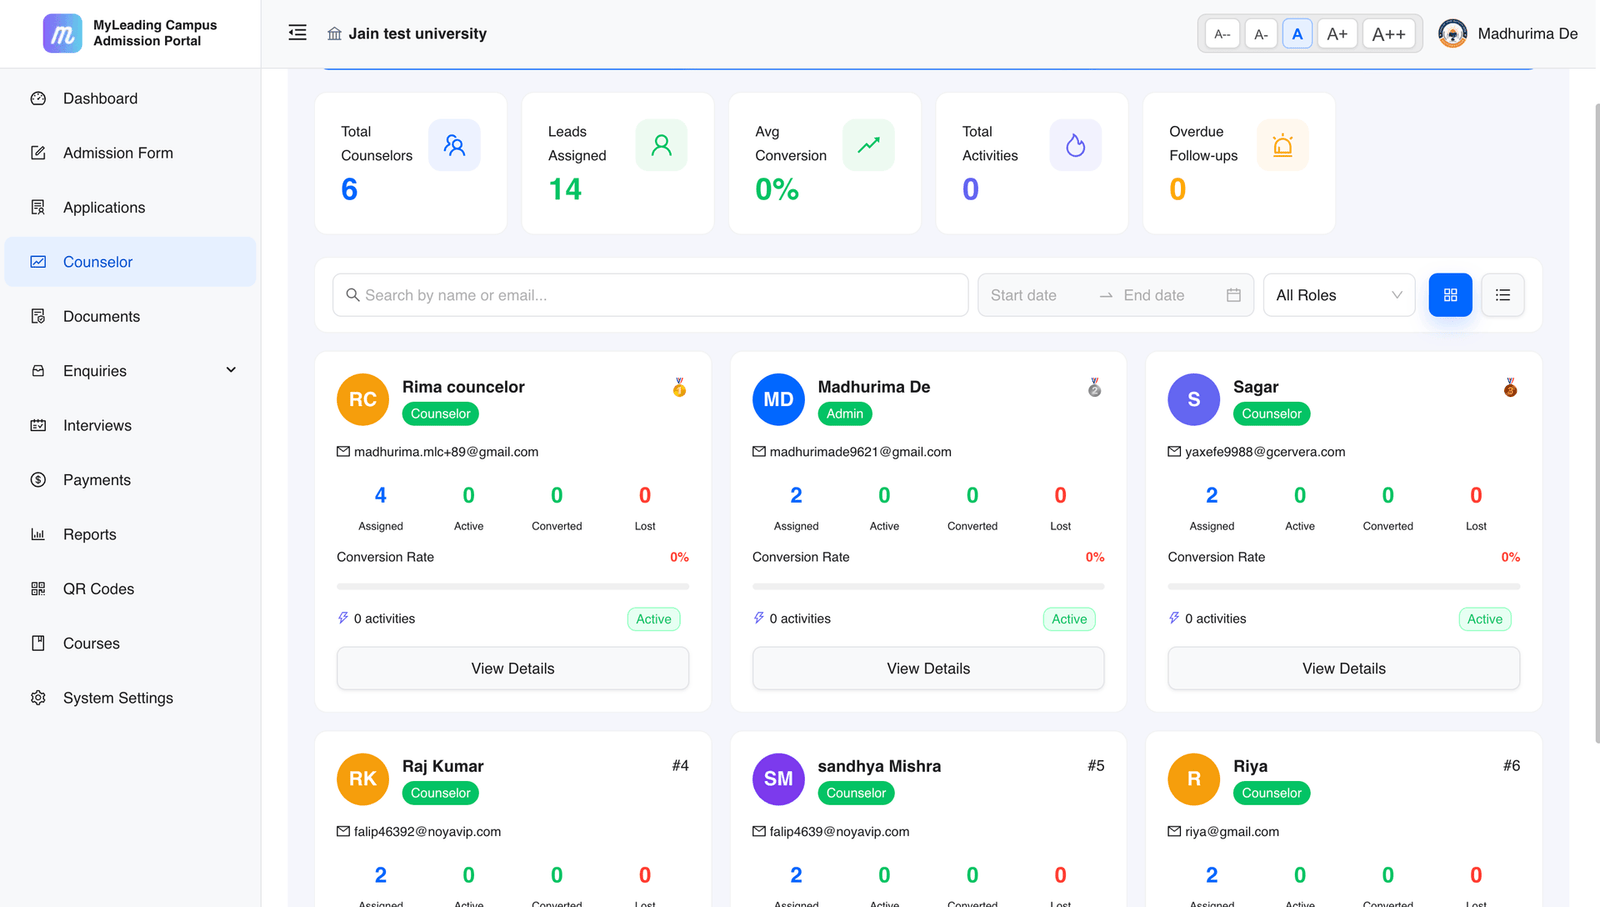Click the System Settings gear icon
This screenshot has width=1600, height=907.
tap(38, 698)
